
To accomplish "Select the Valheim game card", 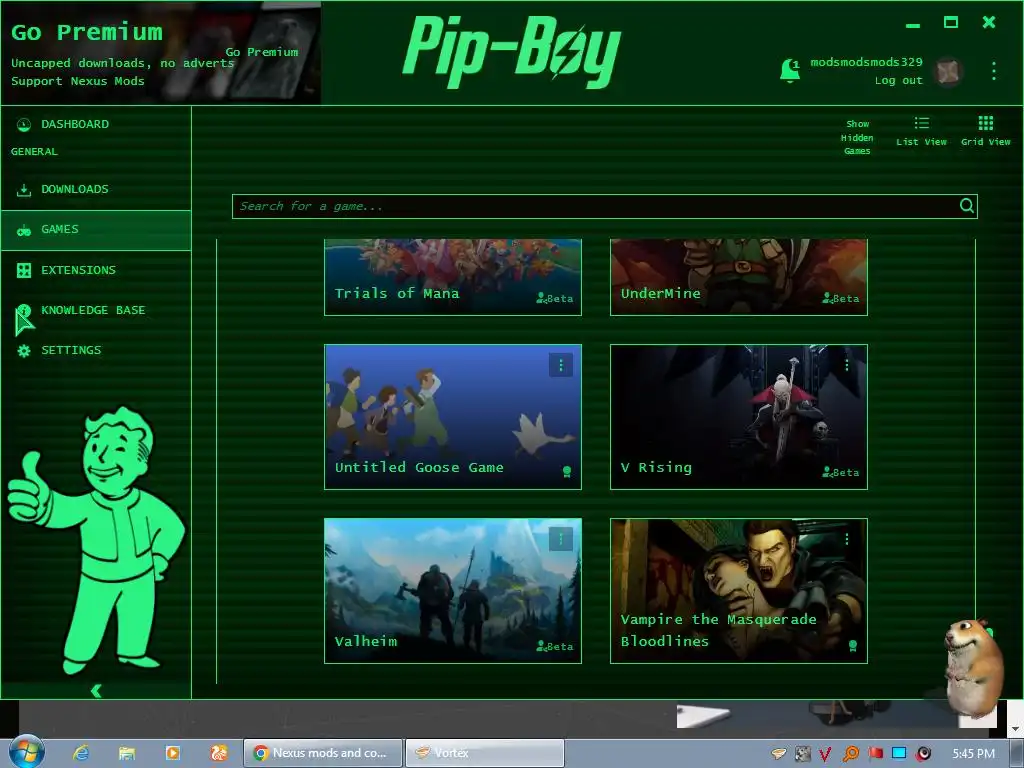I will (x=453, y=591).
